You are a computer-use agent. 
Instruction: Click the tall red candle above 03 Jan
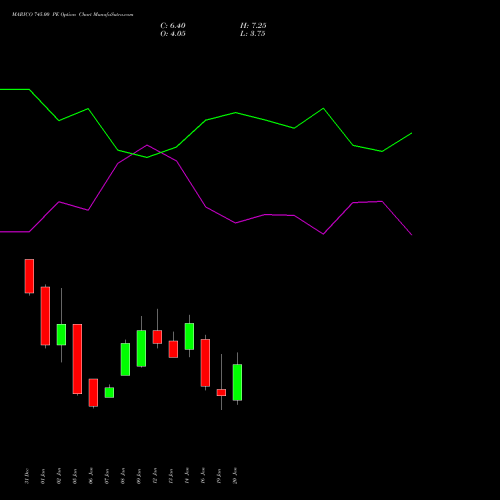[77, 359]
